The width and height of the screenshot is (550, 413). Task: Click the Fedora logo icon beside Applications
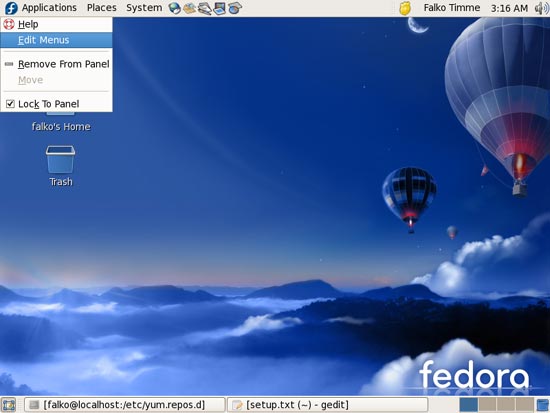11,8
